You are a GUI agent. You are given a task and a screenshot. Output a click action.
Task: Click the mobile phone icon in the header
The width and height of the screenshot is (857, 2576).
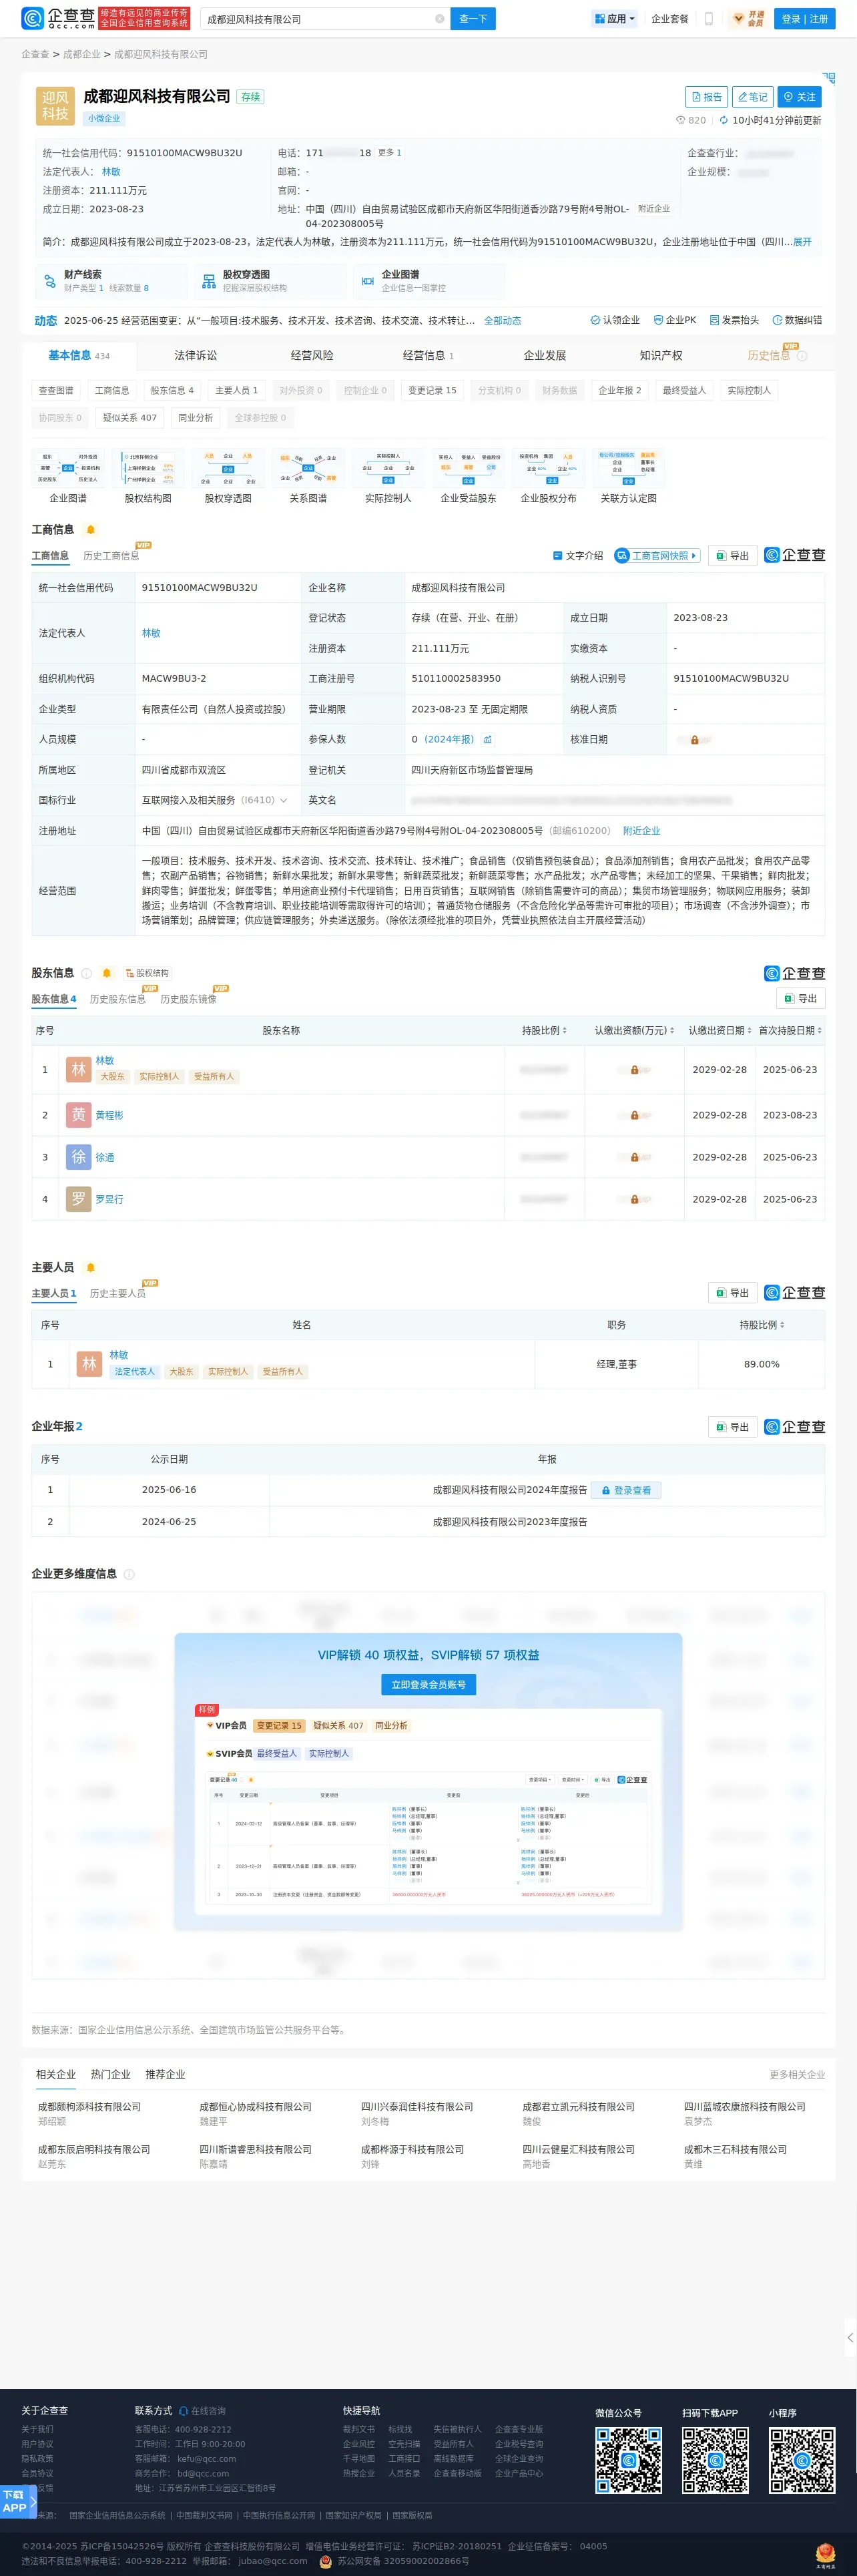click(709, 19)
